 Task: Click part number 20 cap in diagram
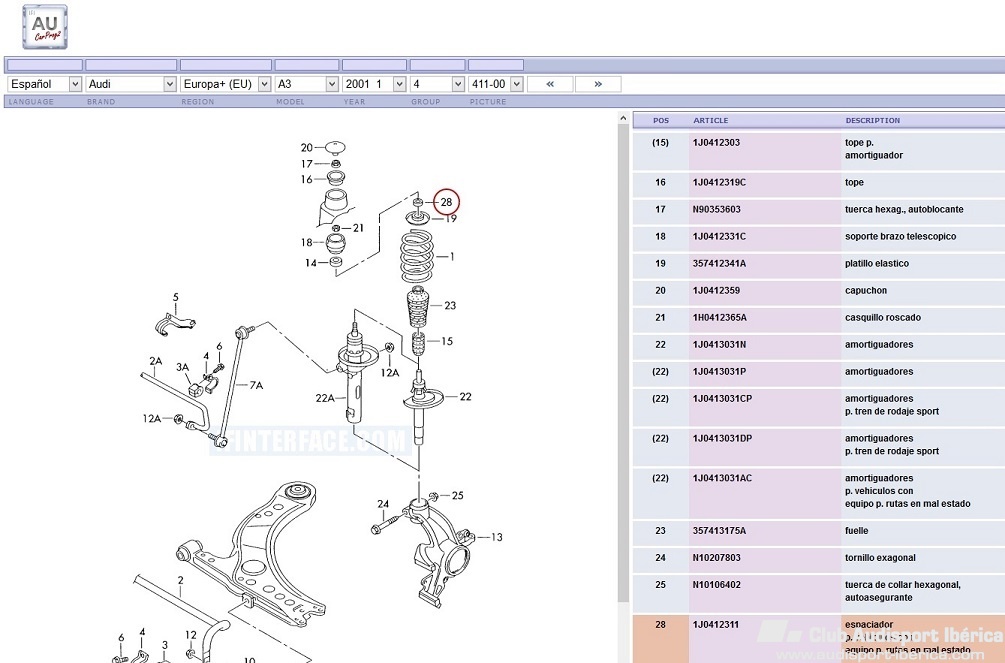coord(306,147)
